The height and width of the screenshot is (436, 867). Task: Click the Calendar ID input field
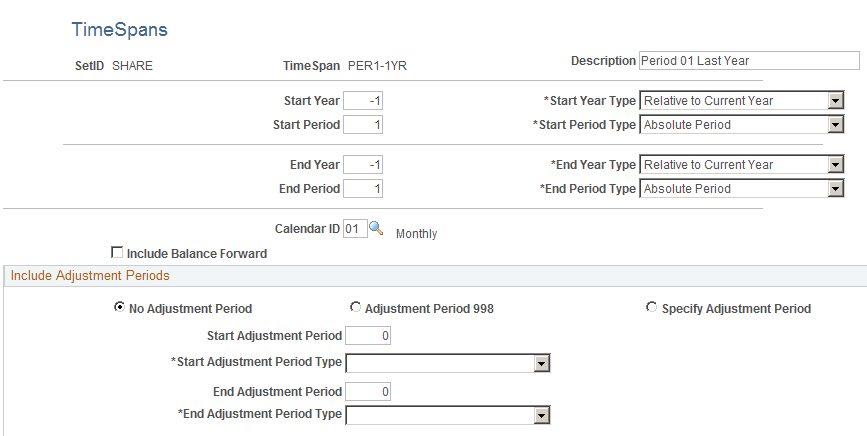[x=352, y=229]
